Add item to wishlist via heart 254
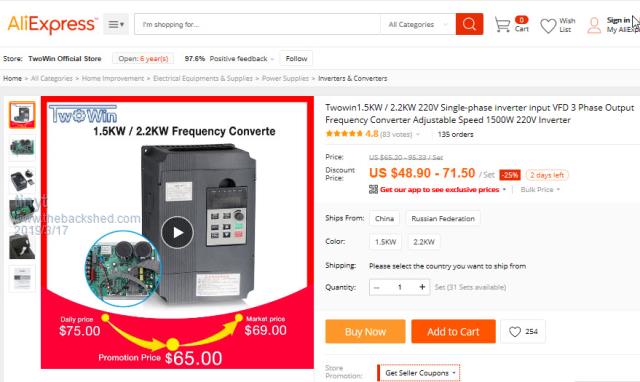The height and width of the screenshot is (382, 640). (x=523, y=331)
